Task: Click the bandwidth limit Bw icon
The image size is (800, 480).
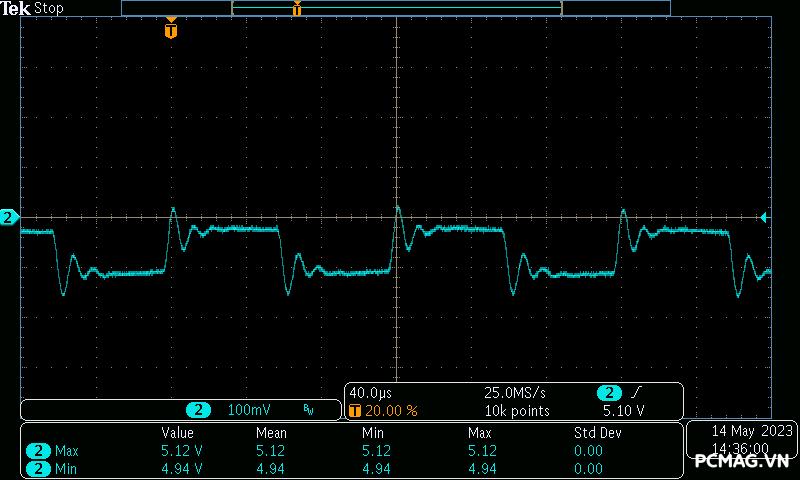Action: click(308, 410)
